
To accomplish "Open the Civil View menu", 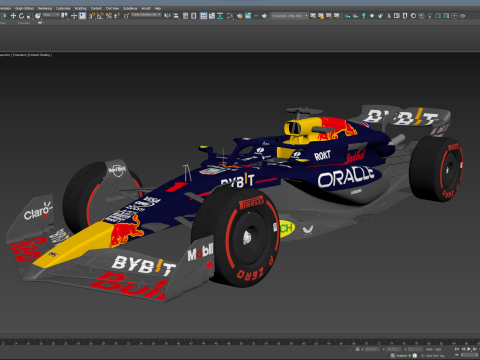I will pos(112,8).
